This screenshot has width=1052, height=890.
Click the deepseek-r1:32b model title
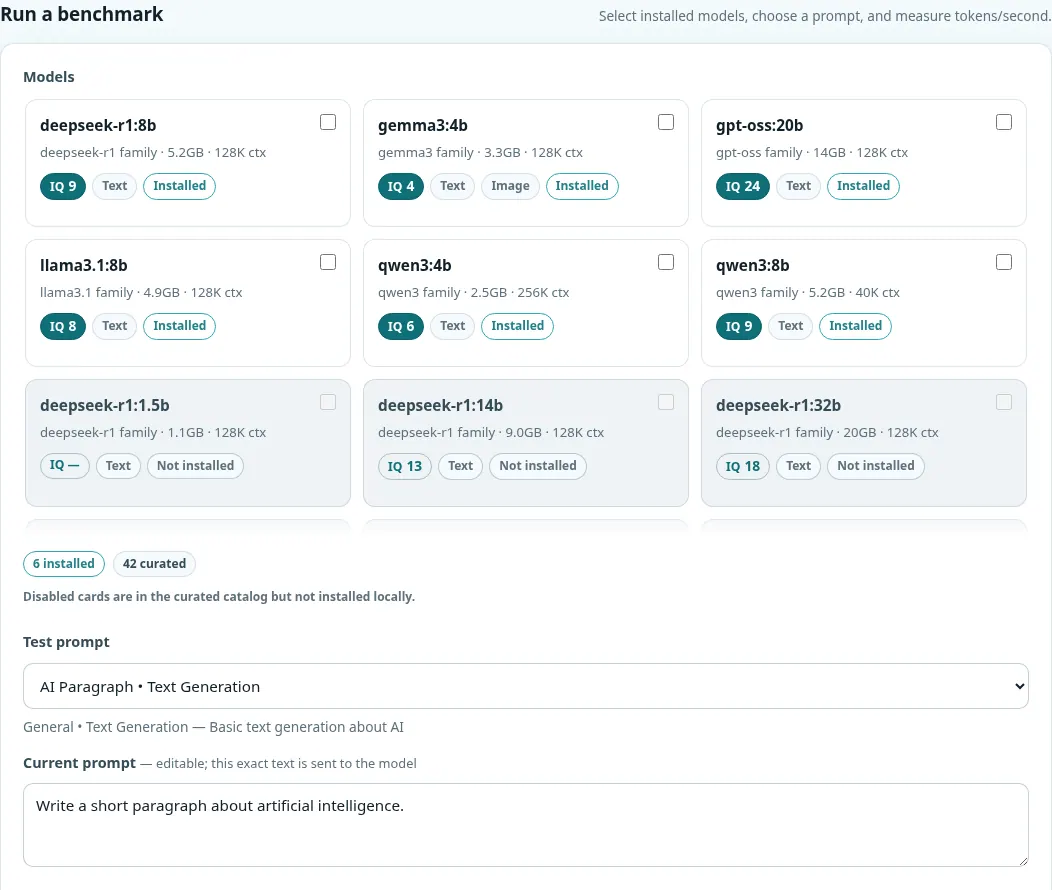[x=778, y=406]
